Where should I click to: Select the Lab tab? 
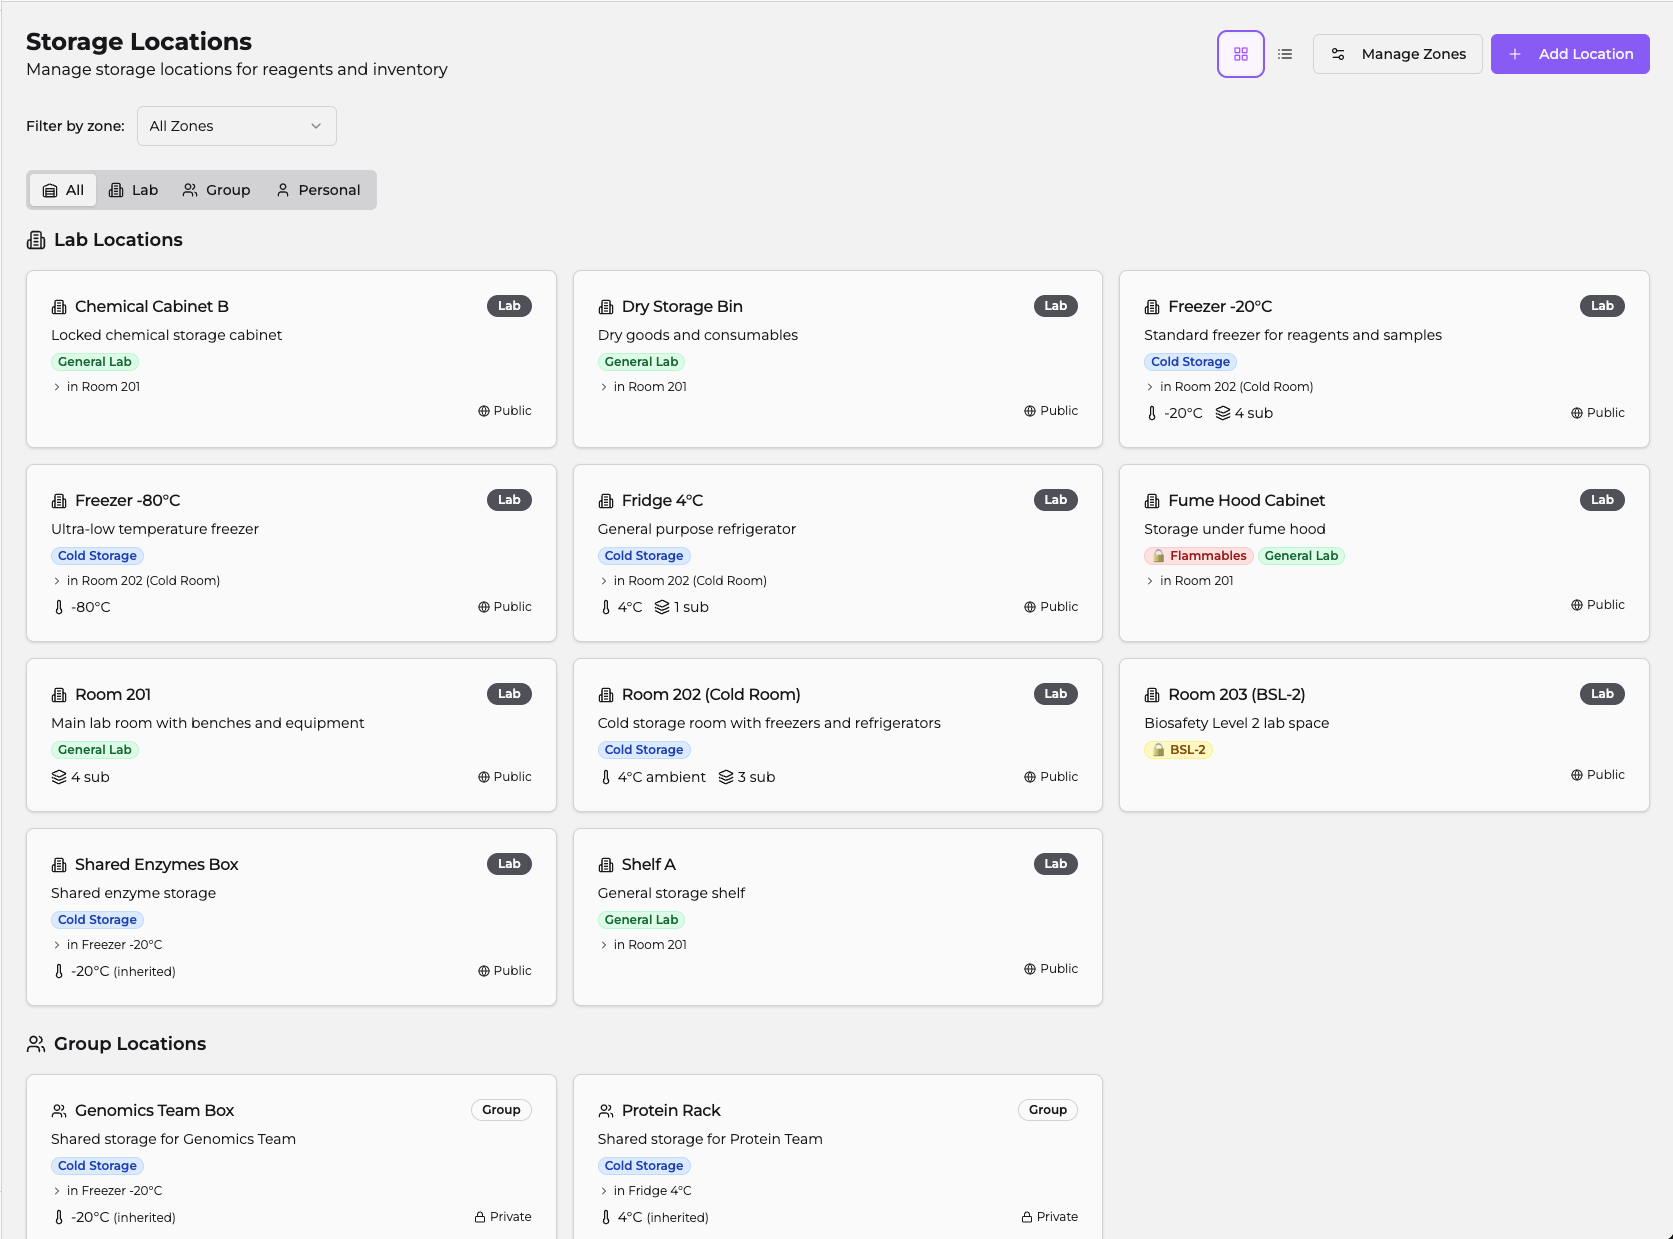click(x=133, y=190)
